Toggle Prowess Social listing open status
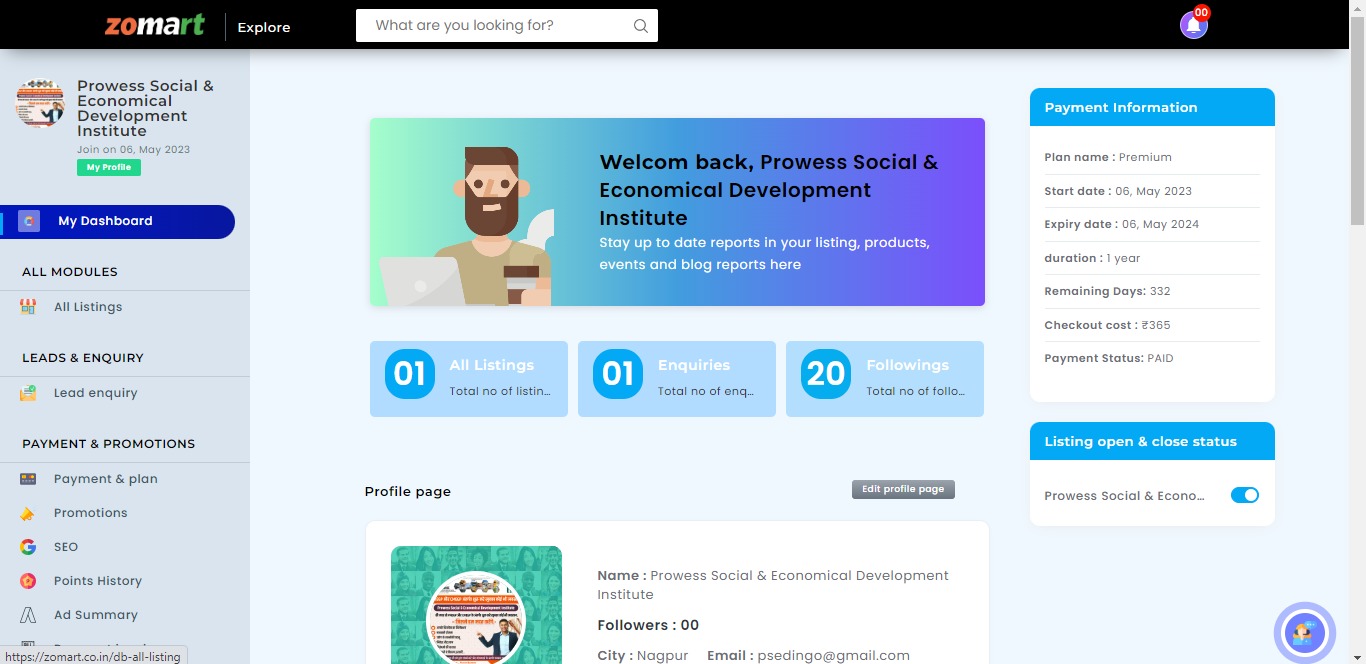The width and height of the screenshot is (1366, 664). (x=1245, y=495)
